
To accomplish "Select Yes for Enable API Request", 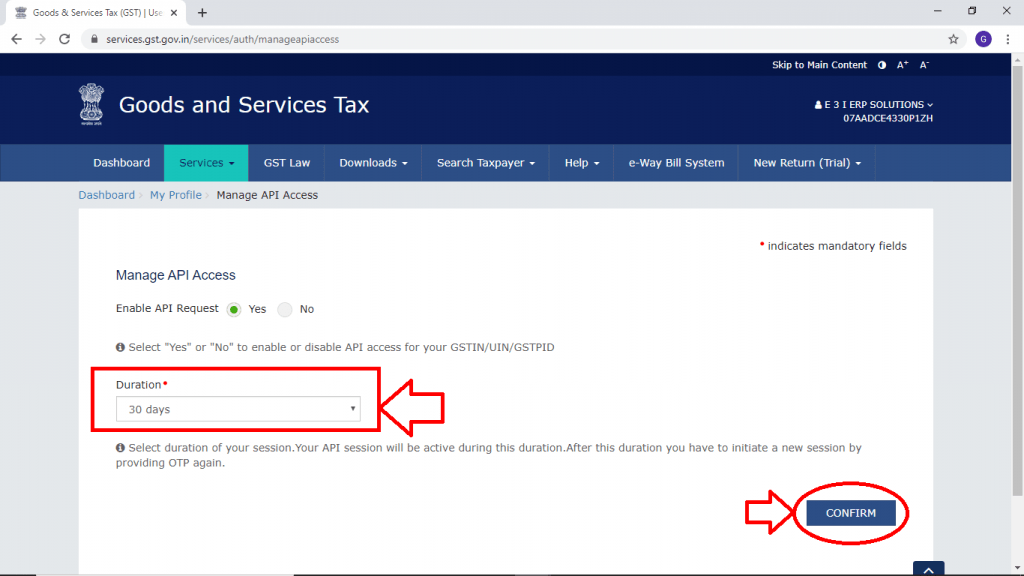I will 234,310.
